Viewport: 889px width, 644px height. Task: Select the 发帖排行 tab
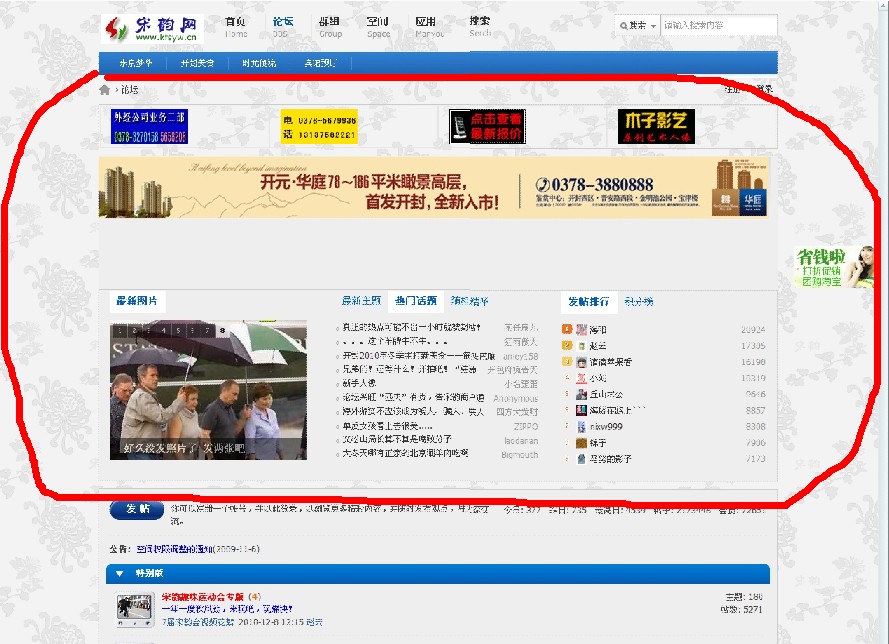coord(589,302)
